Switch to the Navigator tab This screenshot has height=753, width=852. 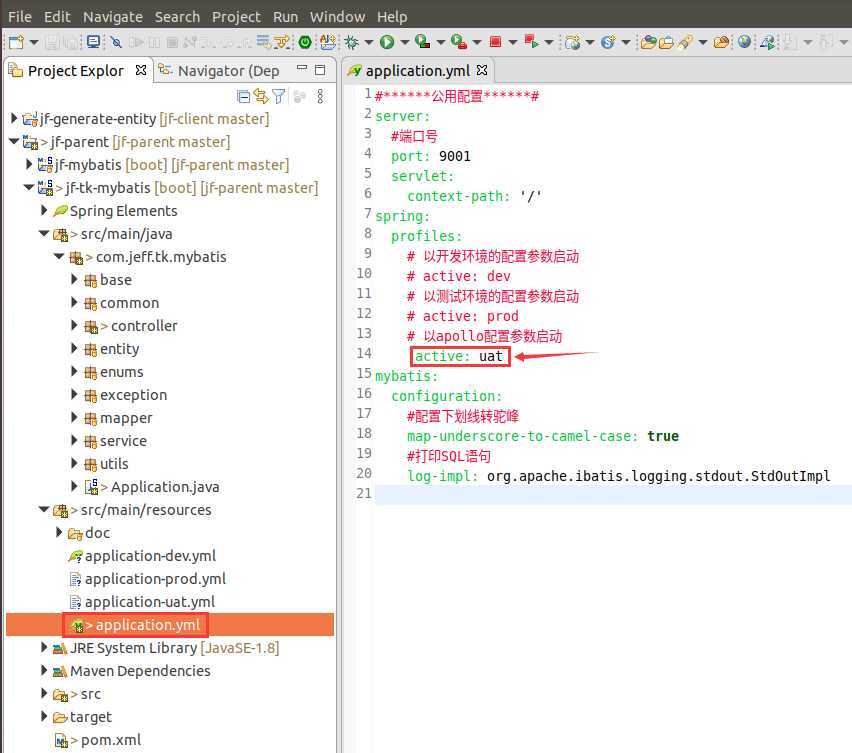click(221, 71)
